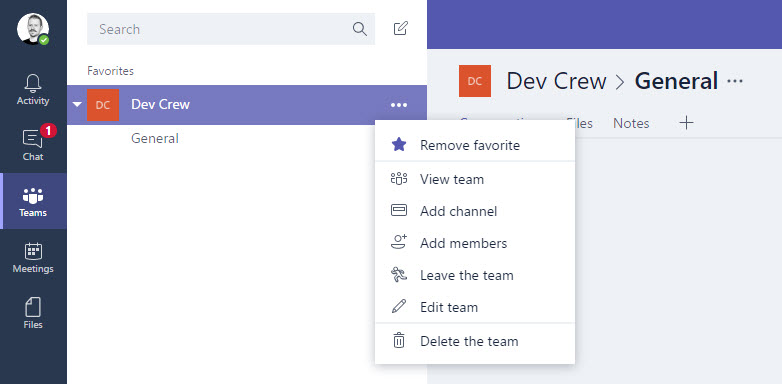This screenshot has width=782, height=384.
Task: Choose Leave the team
Action: click(x=475, y=275)
